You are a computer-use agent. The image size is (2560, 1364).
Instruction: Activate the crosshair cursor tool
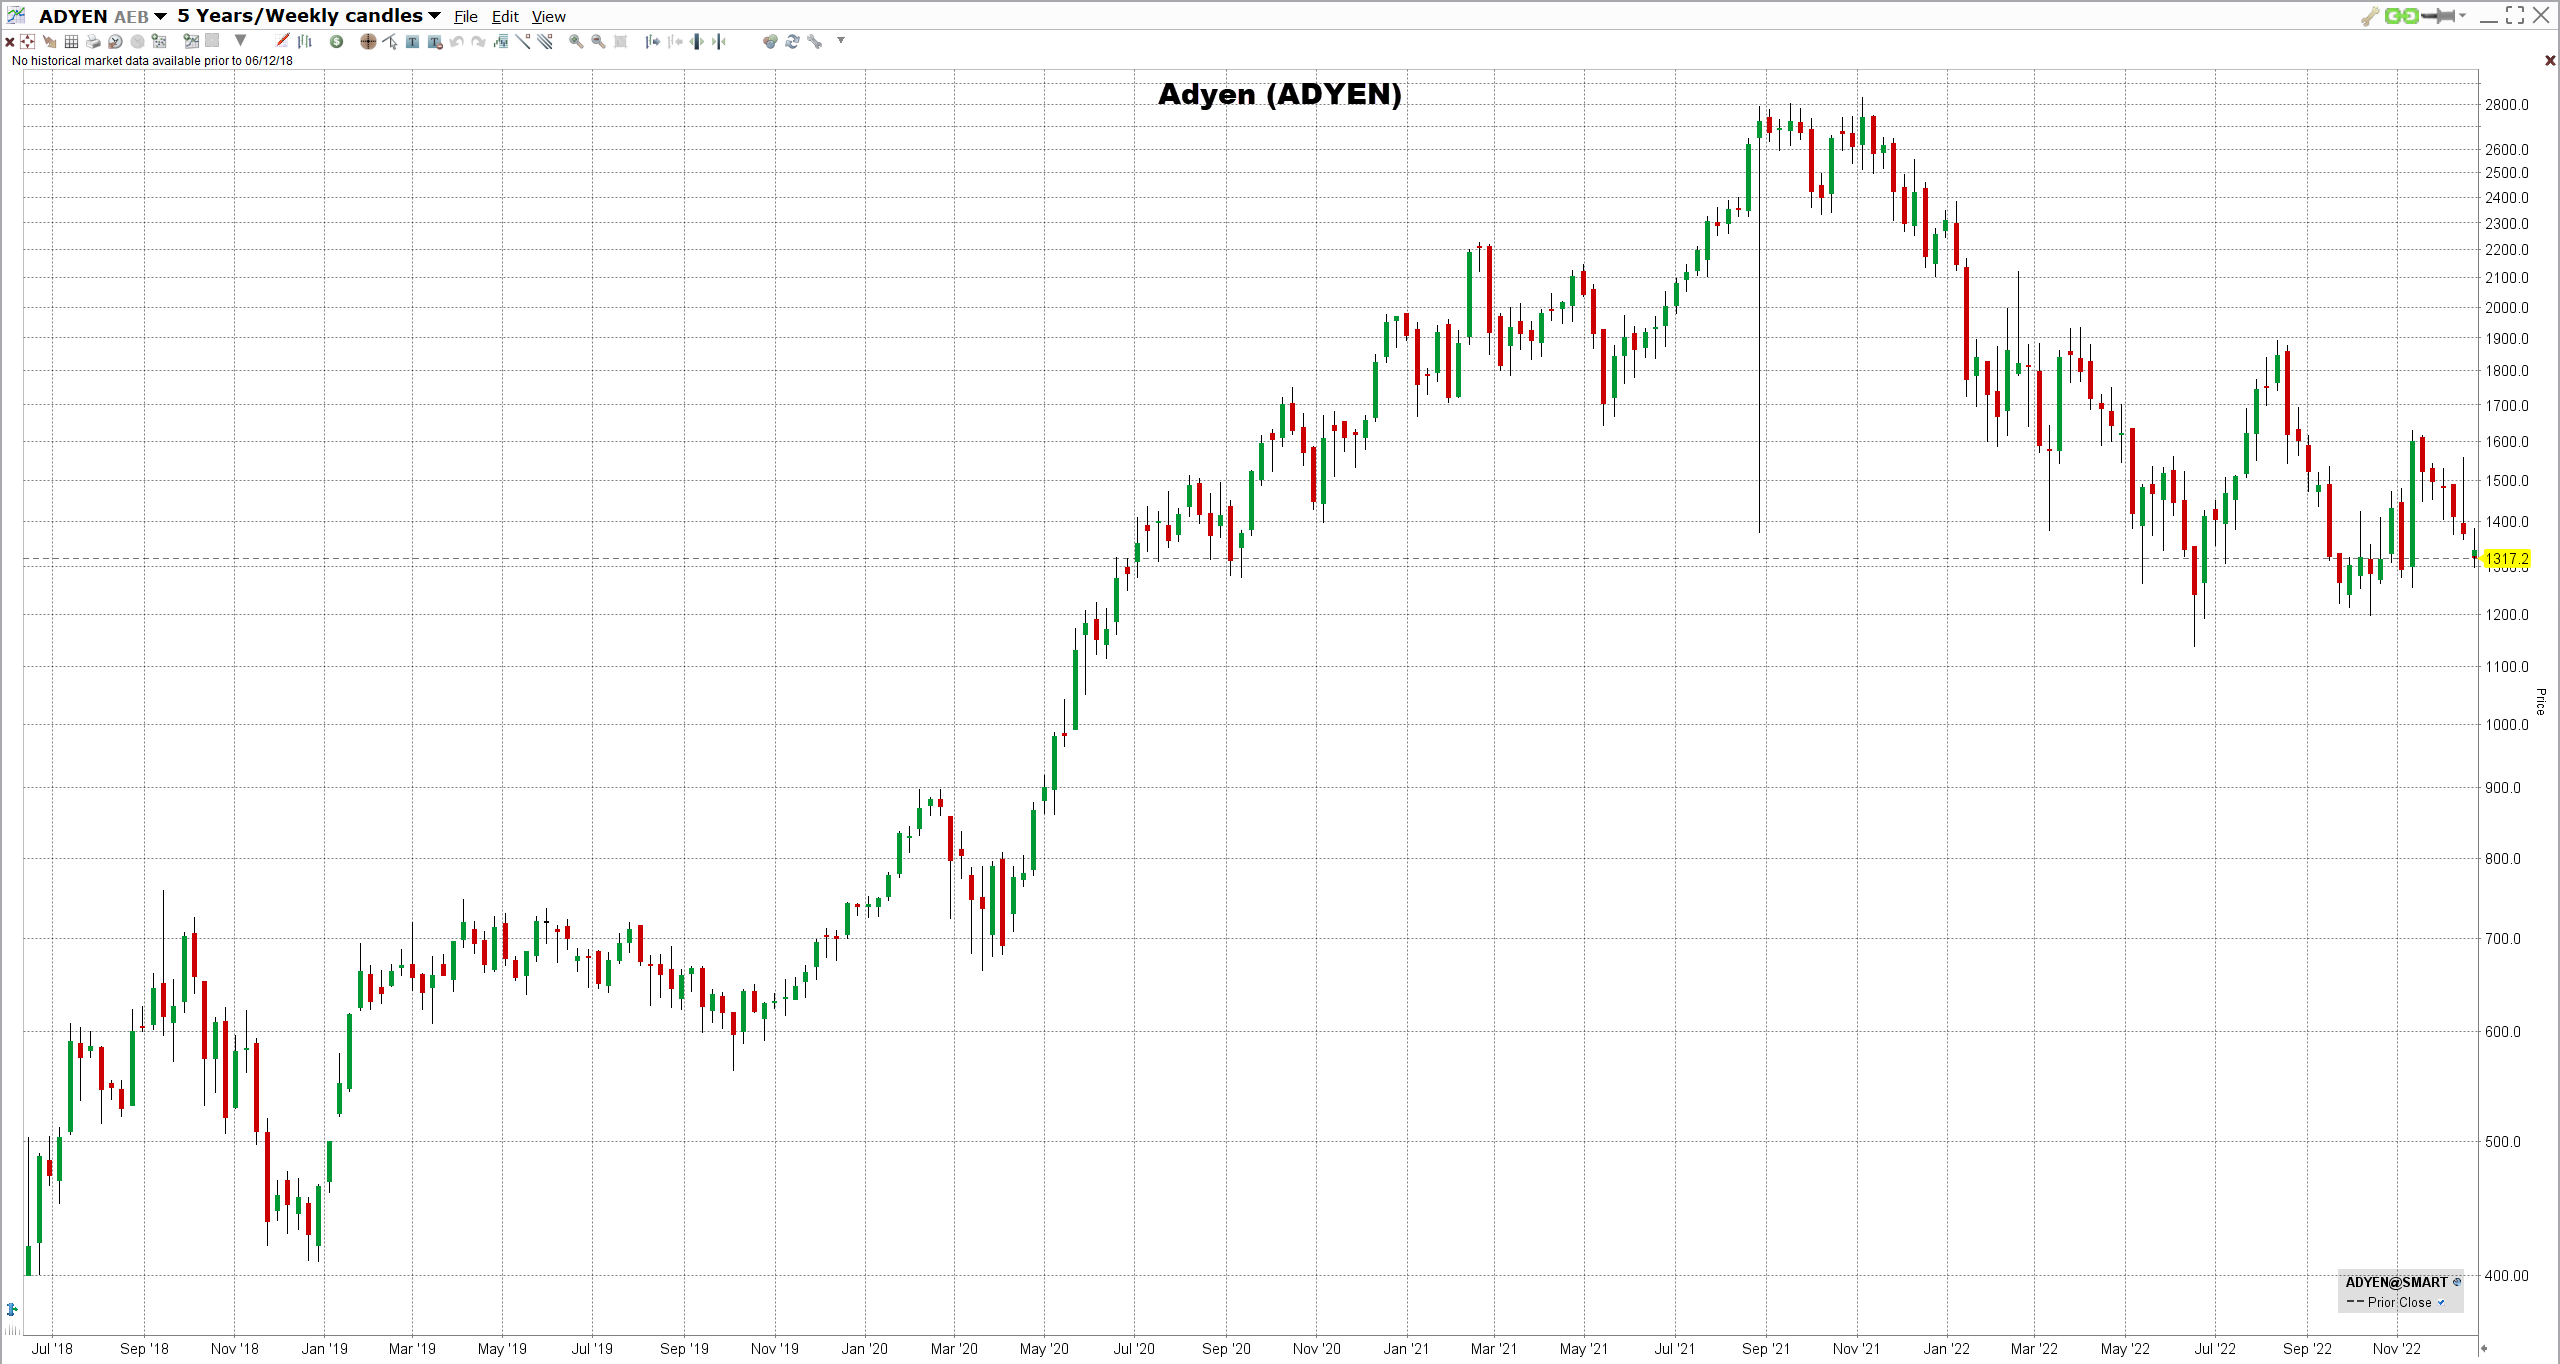point(368,41)
